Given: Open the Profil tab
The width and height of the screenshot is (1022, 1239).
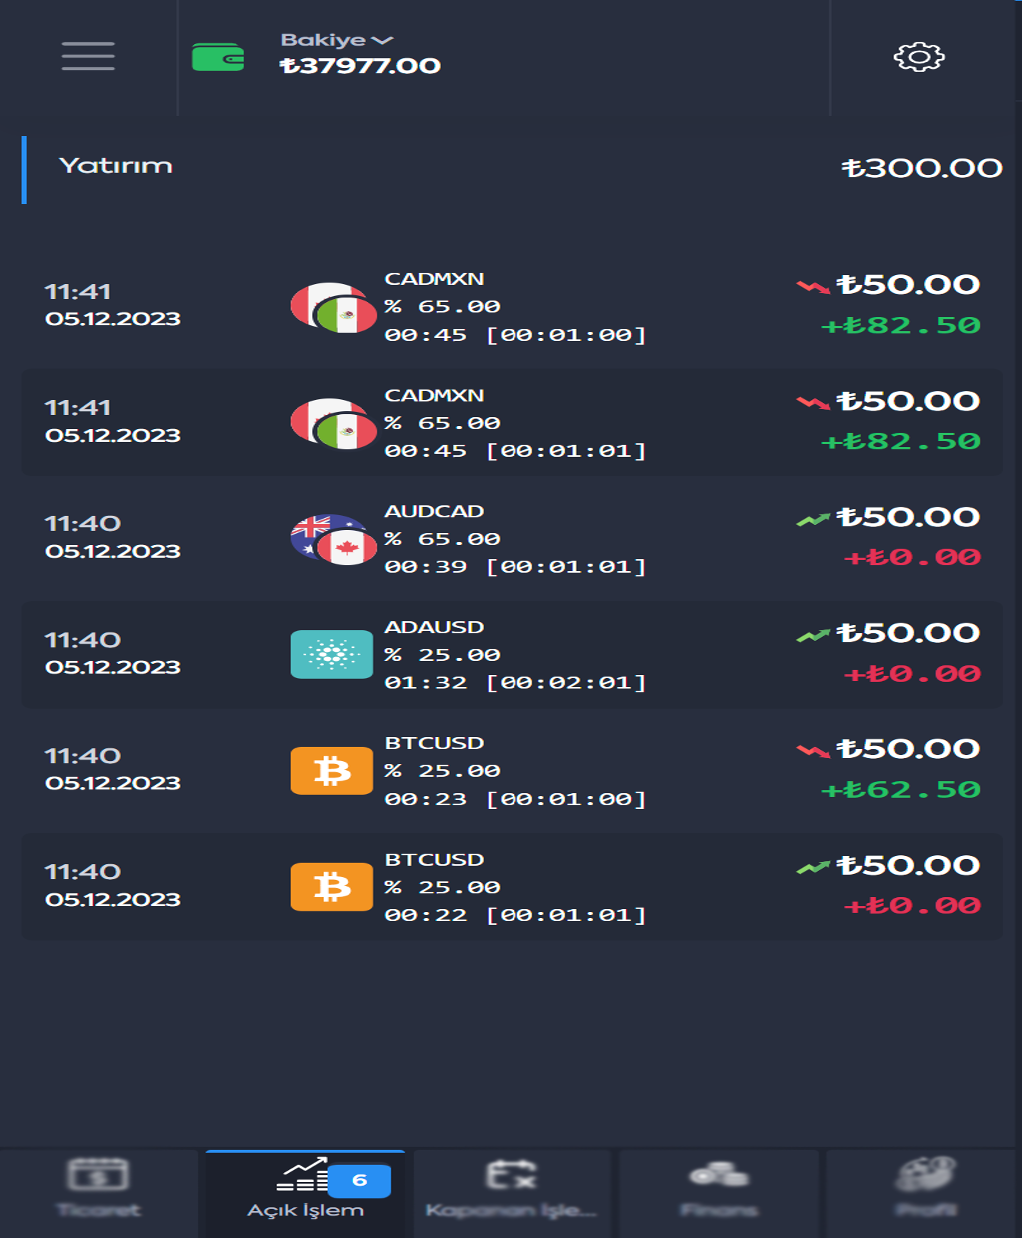Looking at the screenshot, I should pyautogui.click(x=925, y=1189).
